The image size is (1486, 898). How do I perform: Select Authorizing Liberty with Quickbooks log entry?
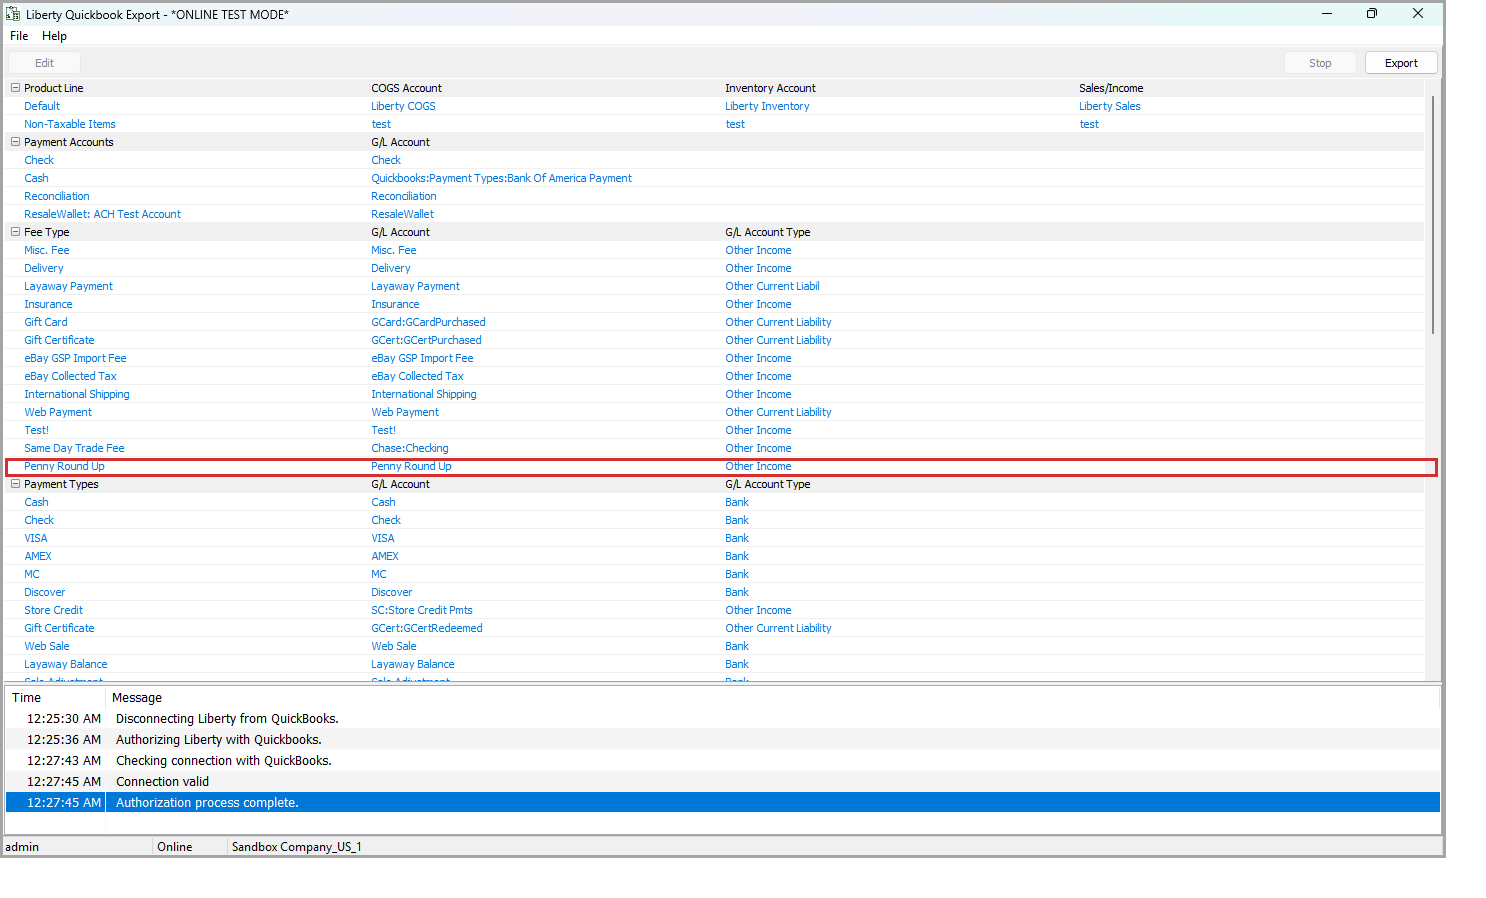(x=722, y=739)
